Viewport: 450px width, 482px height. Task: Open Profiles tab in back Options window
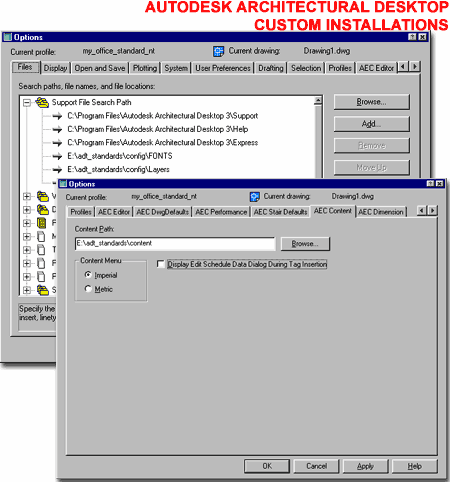tap(340, 68)
